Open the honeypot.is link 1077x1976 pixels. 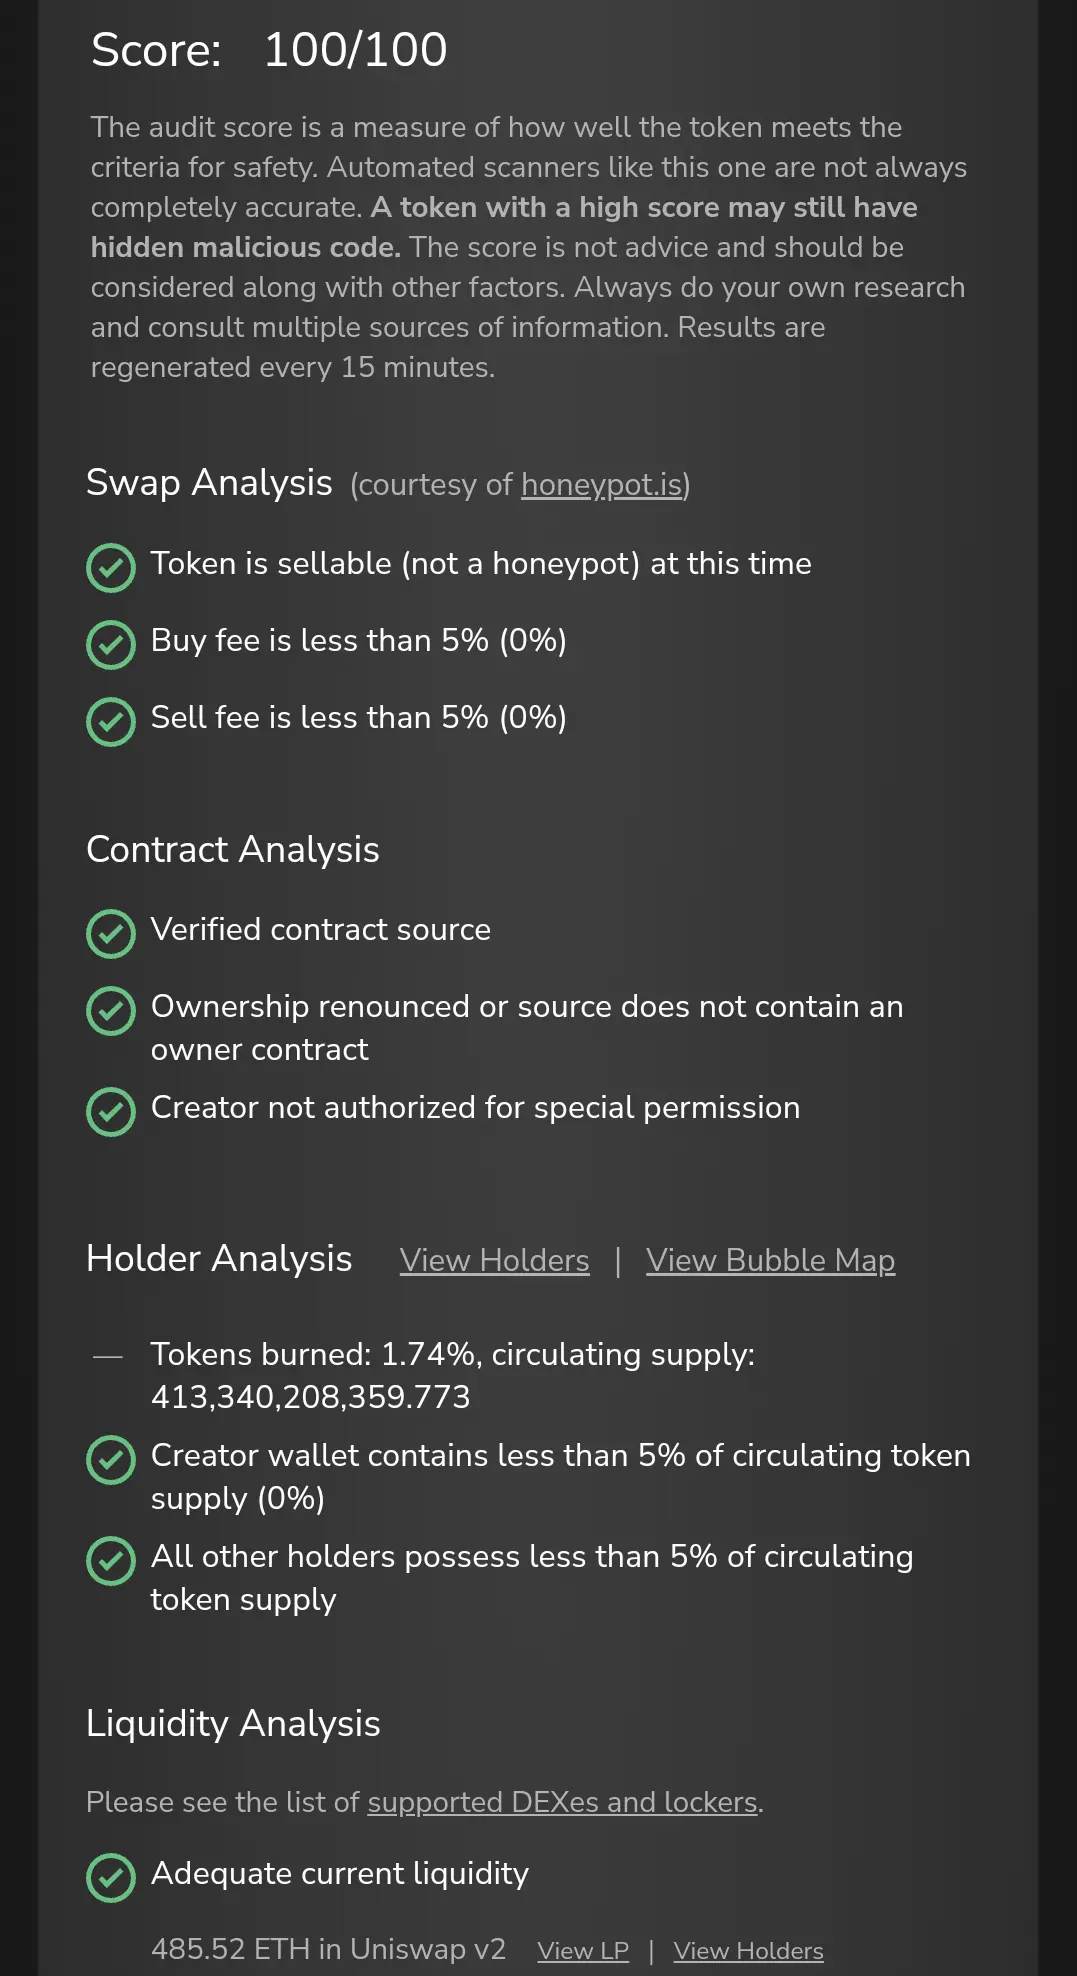pyautogui.click(x=602, y=485)
